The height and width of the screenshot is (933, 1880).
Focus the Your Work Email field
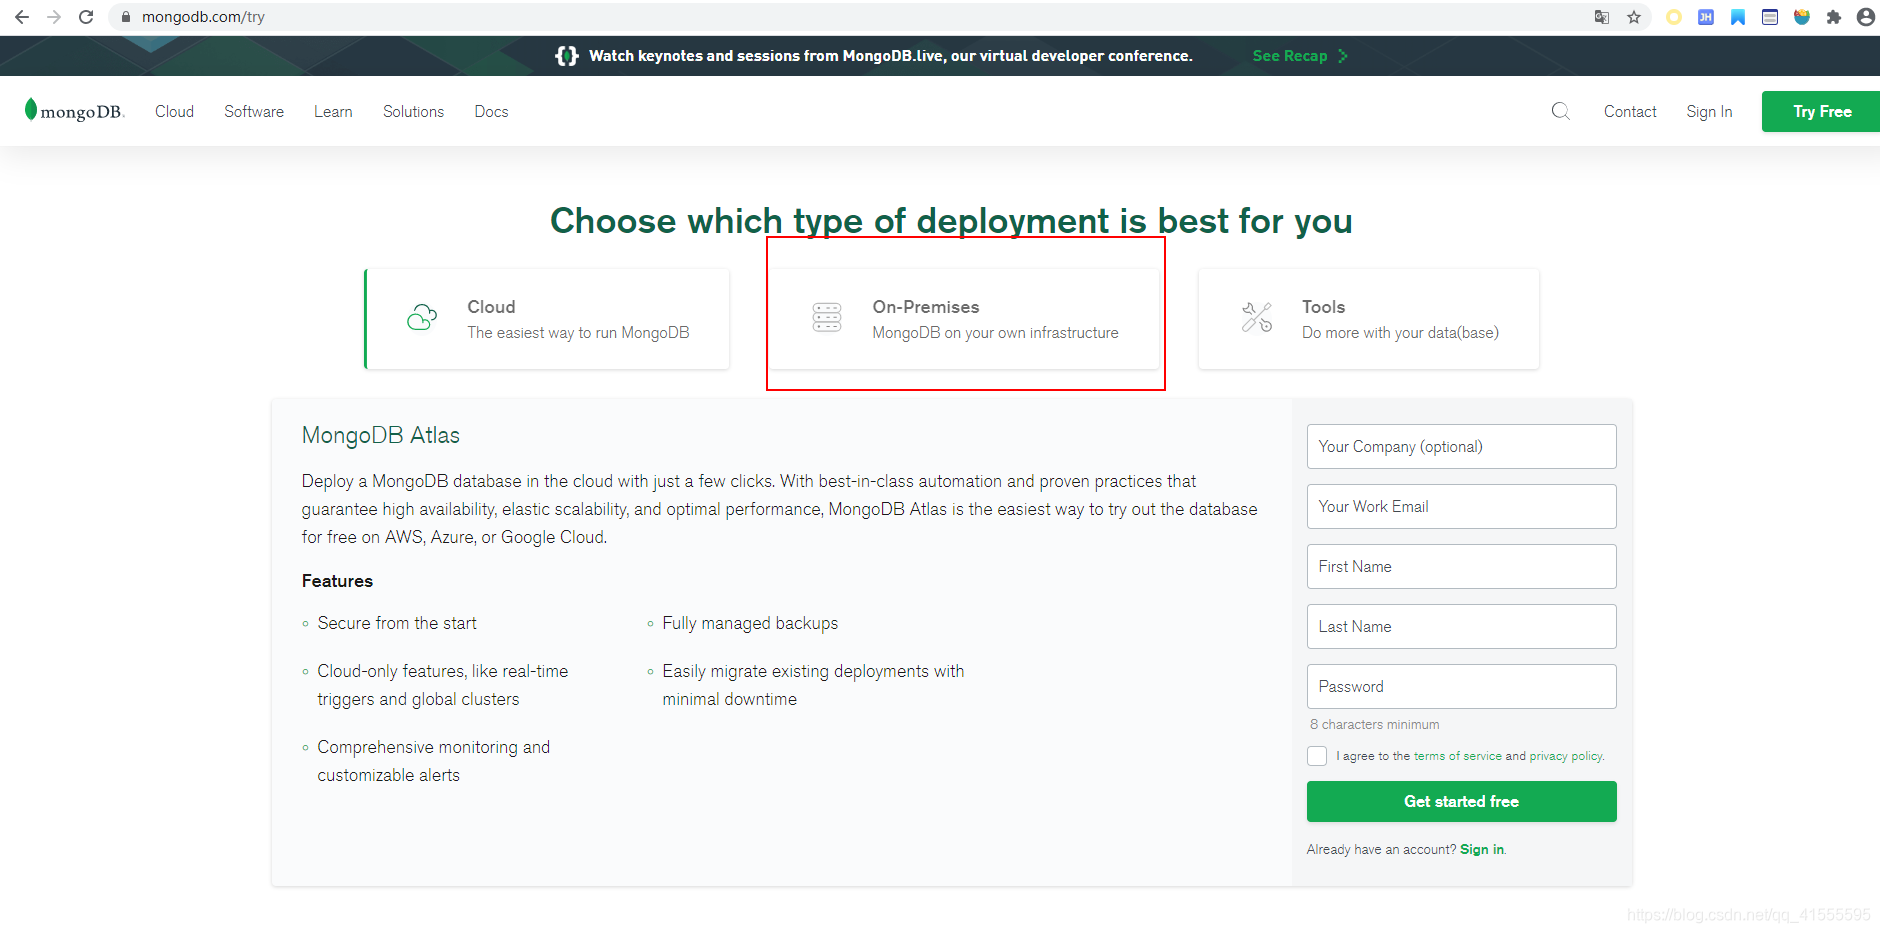click(1461, 506)
